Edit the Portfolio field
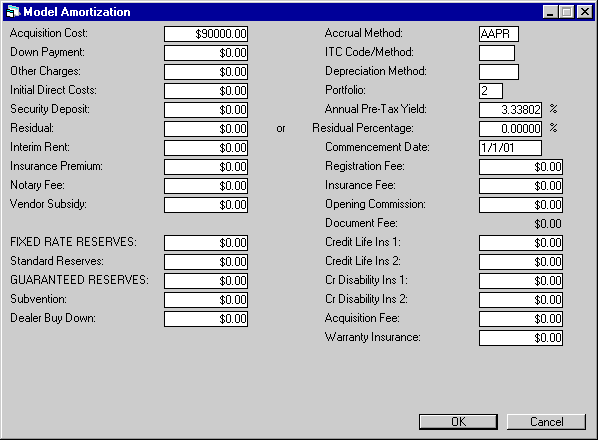 [491, 91]
